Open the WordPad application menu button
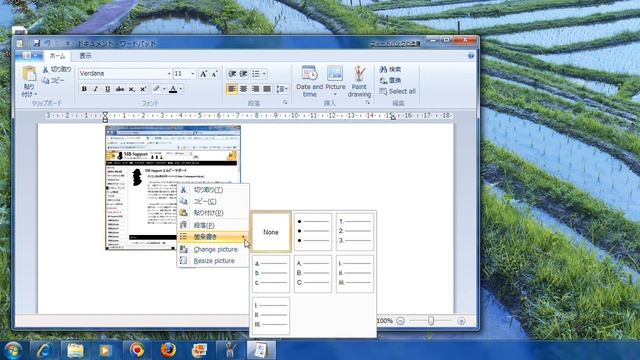 [x=29, y=56]
